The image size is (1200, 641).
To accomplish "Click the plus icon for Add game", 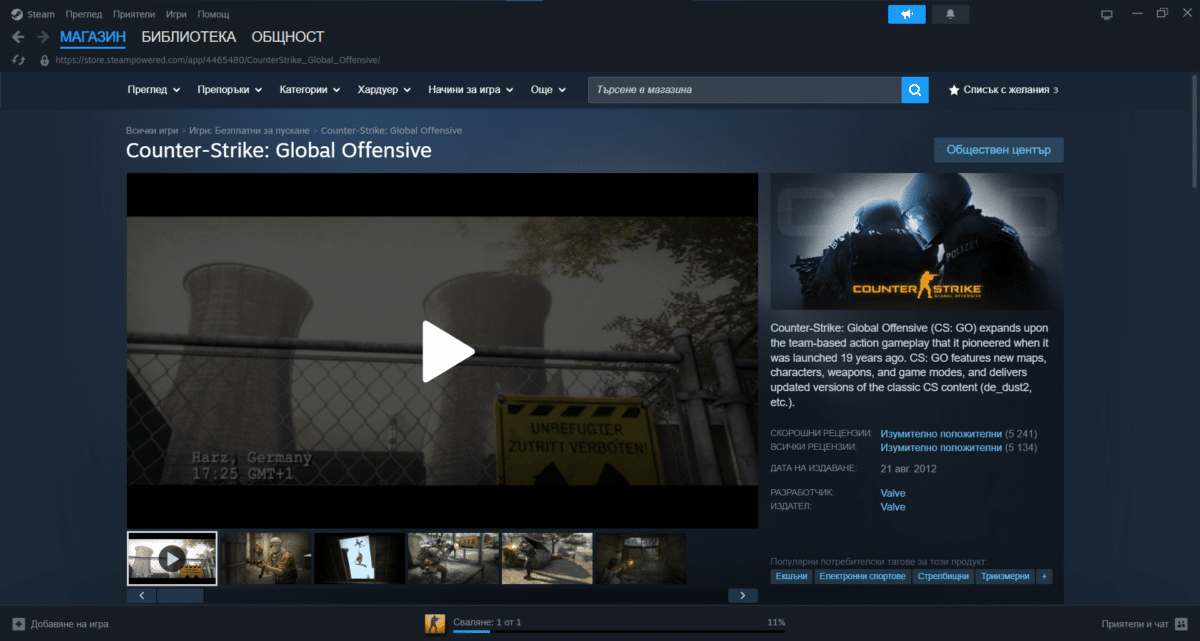I will [x=18, y=624].
